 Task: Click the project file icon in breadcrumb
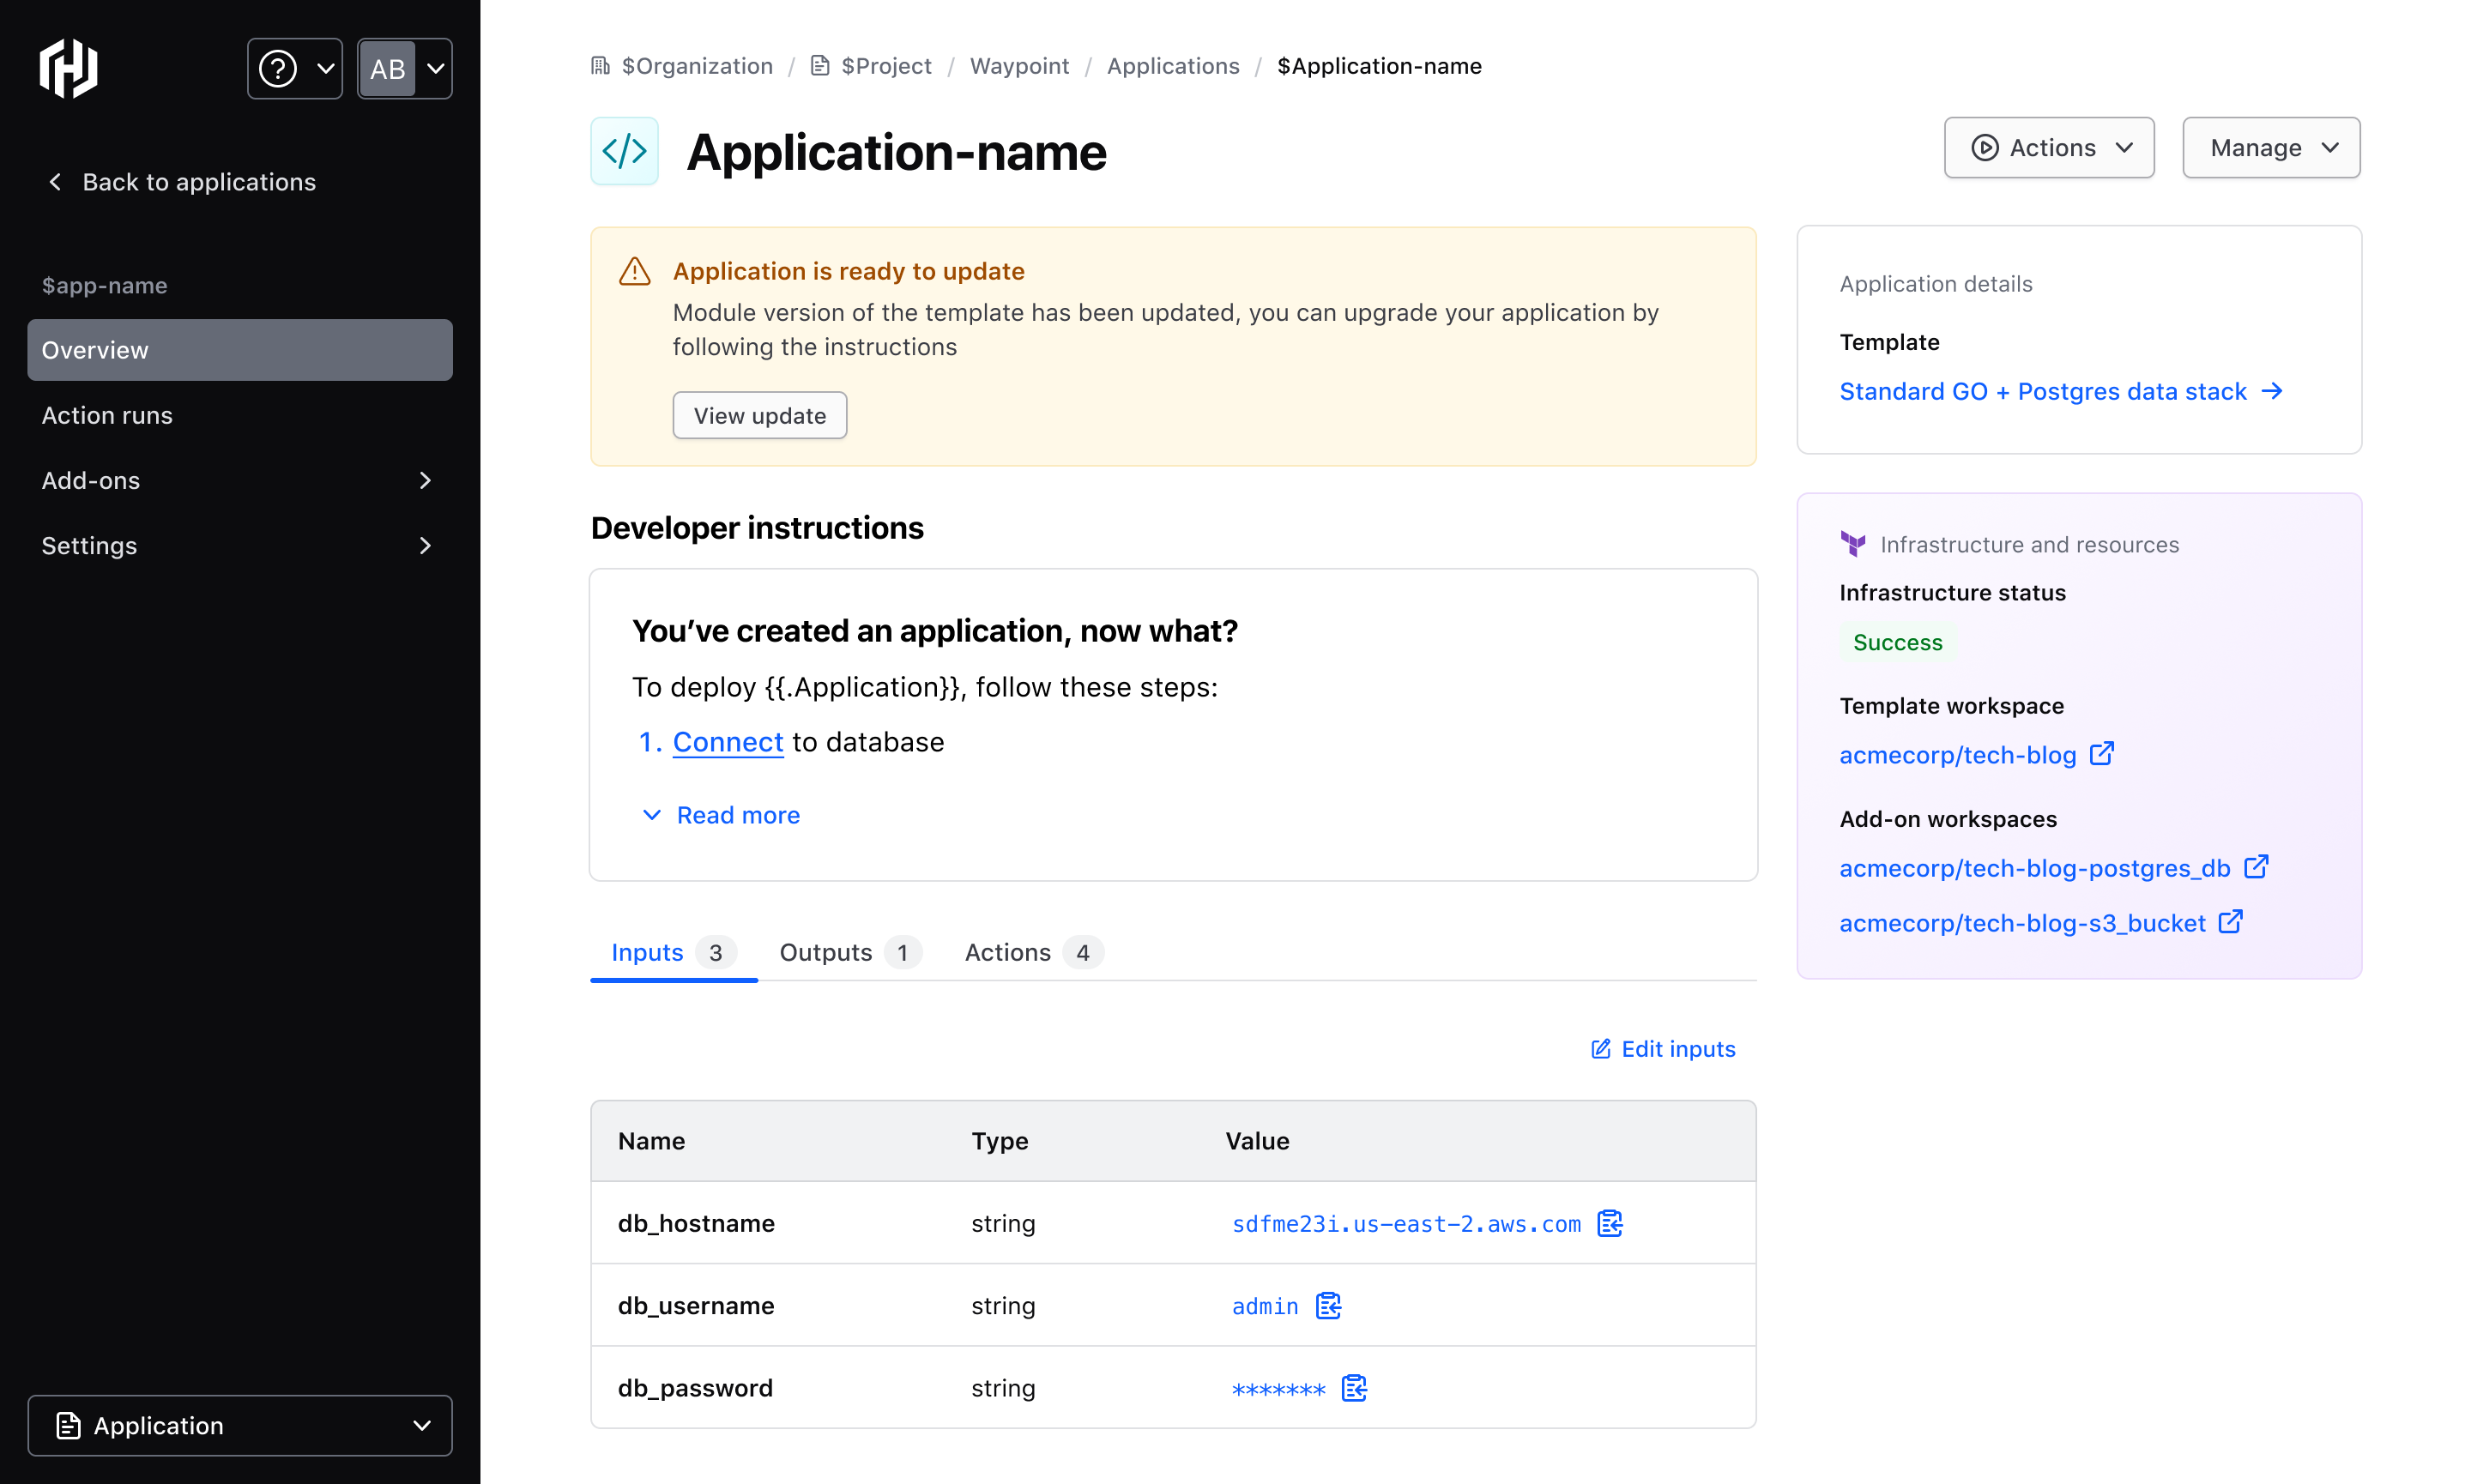820,66
